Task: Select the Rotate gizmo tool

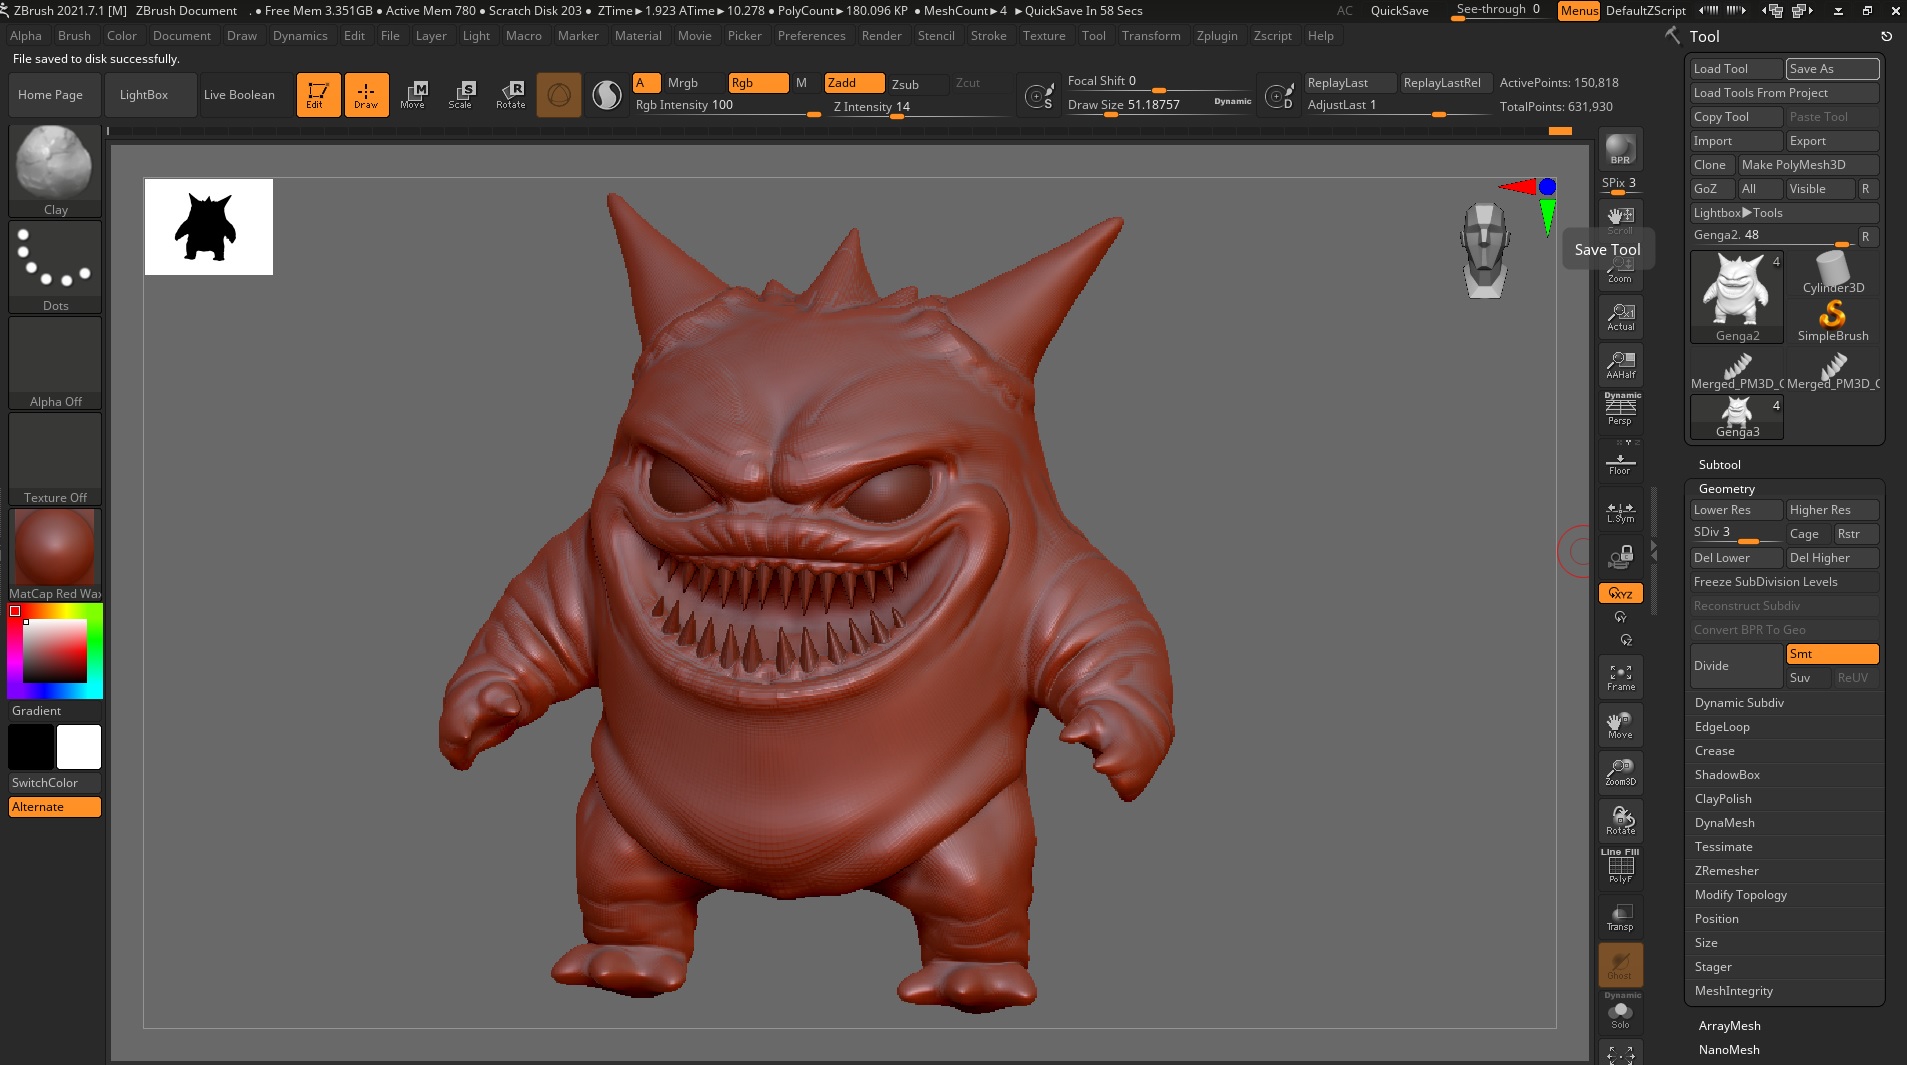Action: point(510,95)
